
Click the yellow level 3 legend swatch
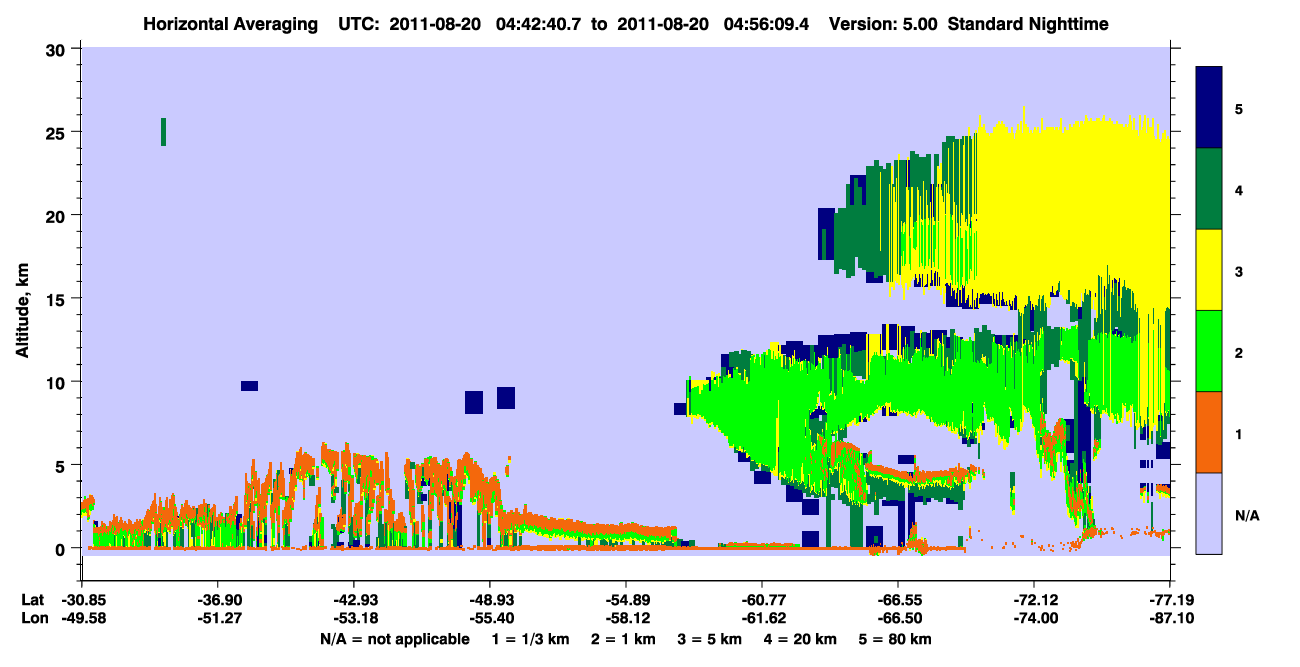(x=1210, y=270)
